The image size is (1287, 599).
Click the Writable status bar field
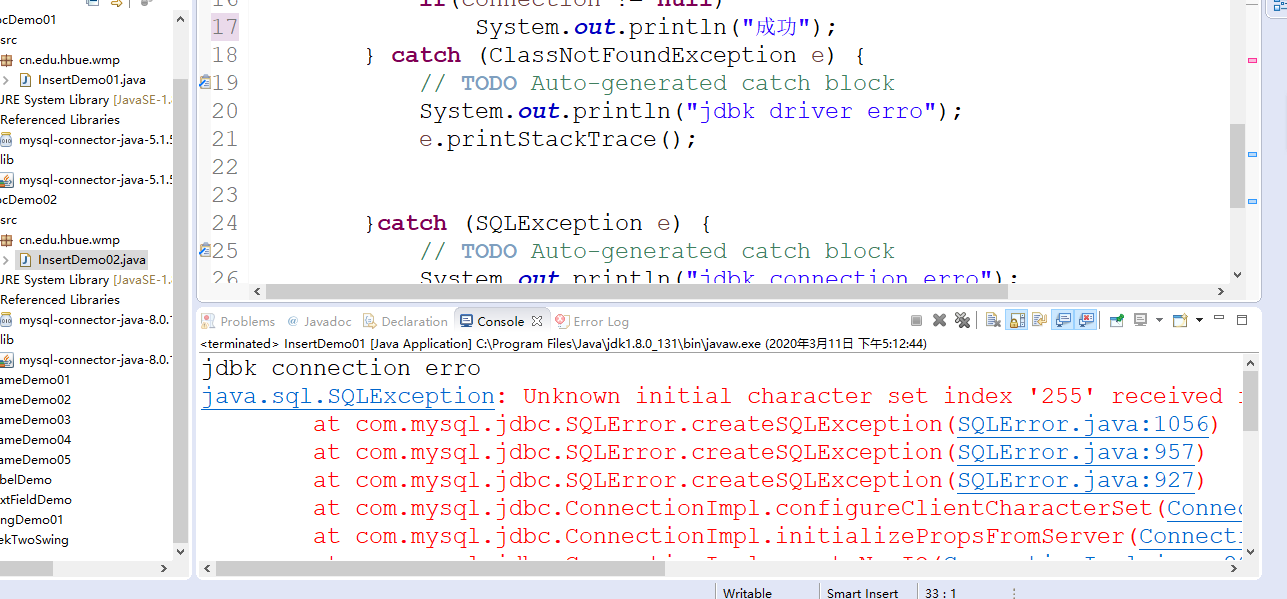click(x=747, y=593)
